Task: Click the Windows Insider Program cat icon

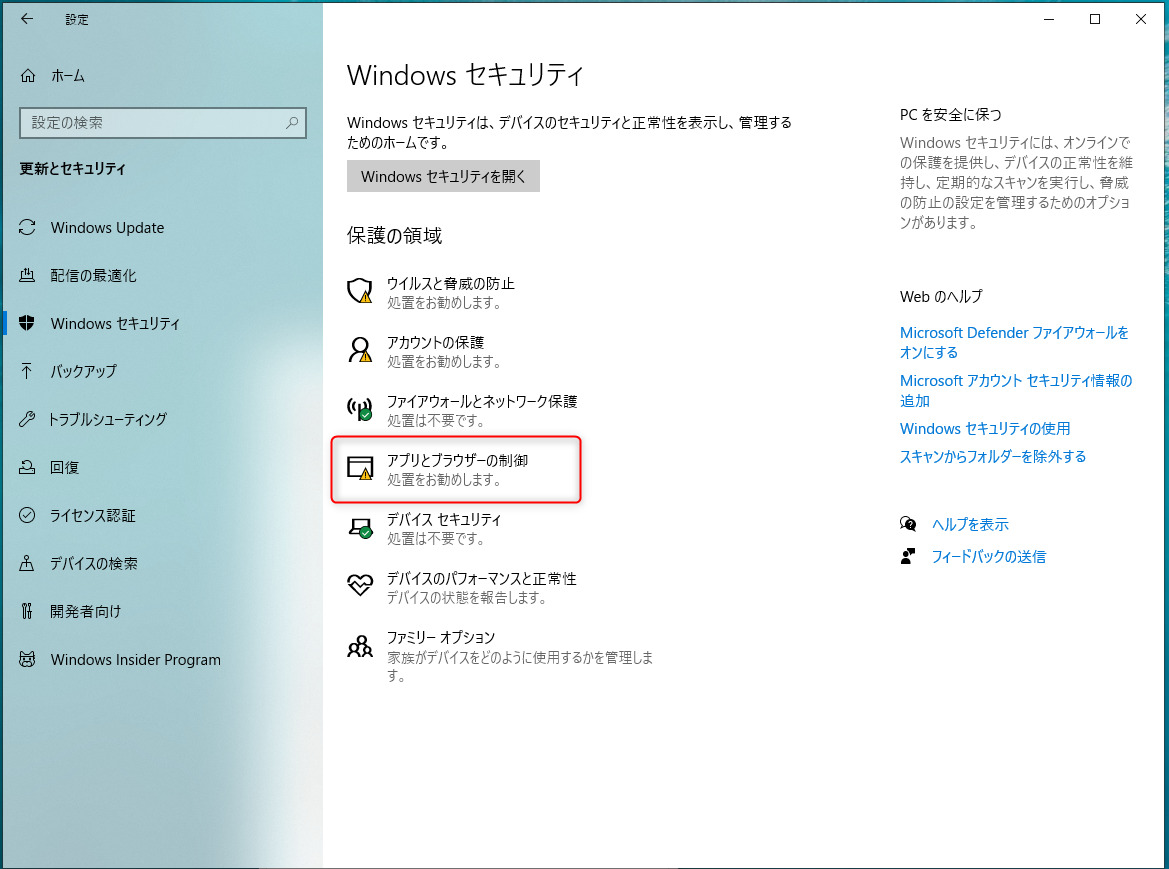Action: pyautogui.click(x=27, y=659)
